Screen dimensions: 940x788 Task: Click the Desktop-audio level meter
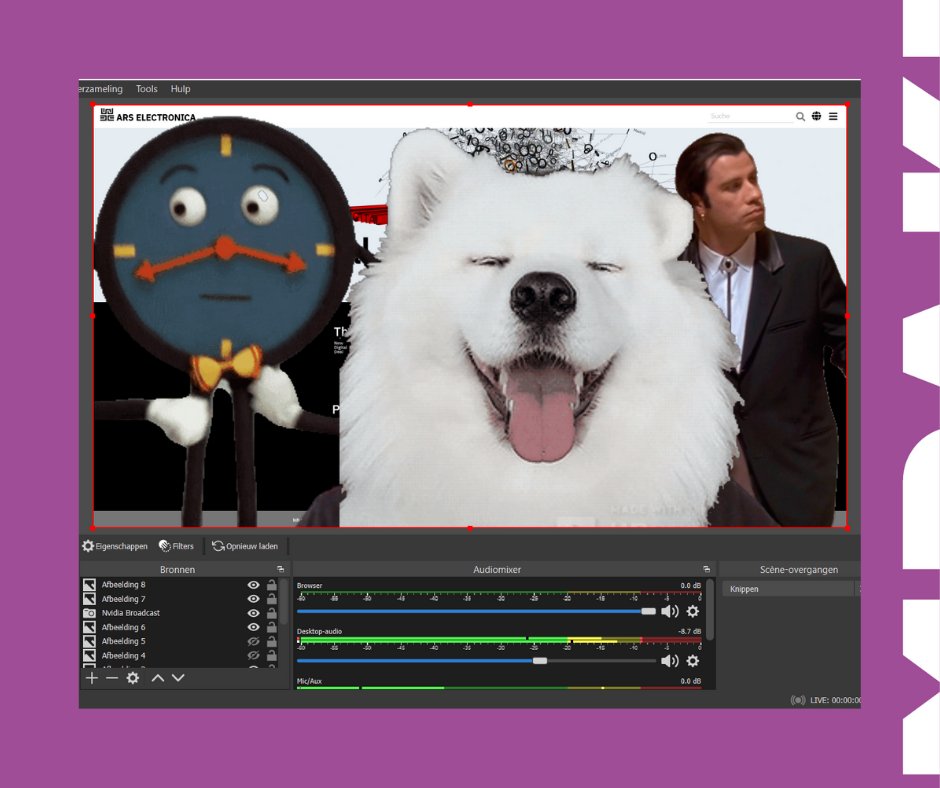499,640
